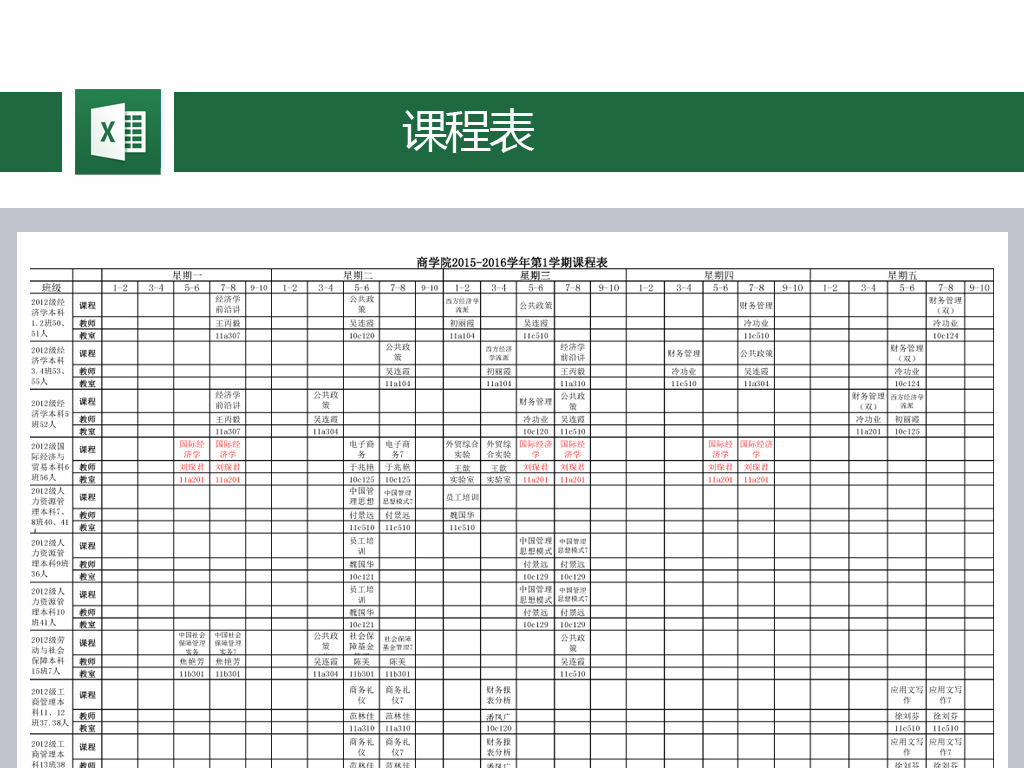Screen dimensions: 1024x768
Task: Select class cell 2012级国际经济与贸易本科6班56人
Action: tap(50, 462)
